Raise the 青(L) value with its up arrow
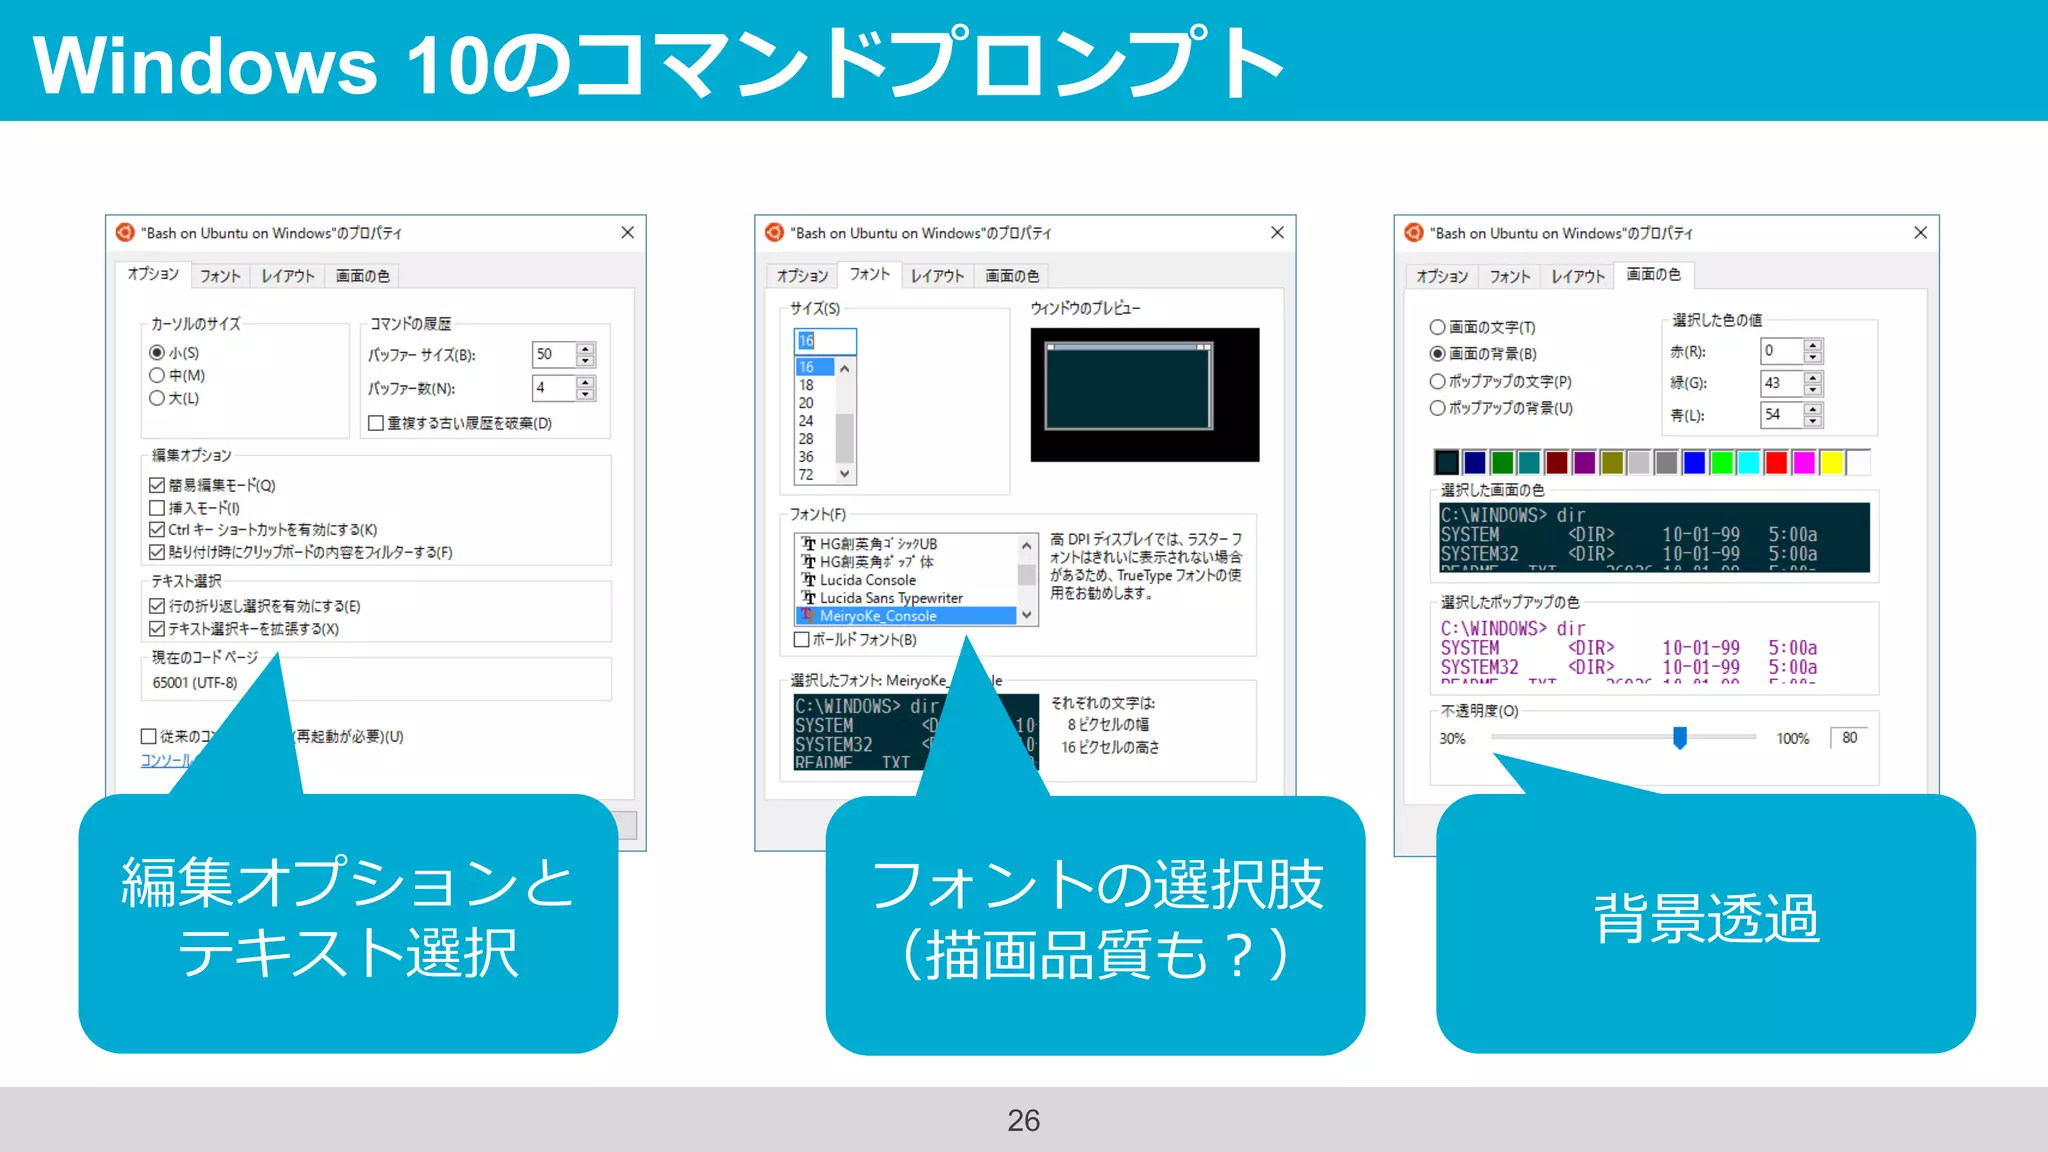Viewport: 2048px width, 1152px height. pyautogui.click(x=1813, y=409)
